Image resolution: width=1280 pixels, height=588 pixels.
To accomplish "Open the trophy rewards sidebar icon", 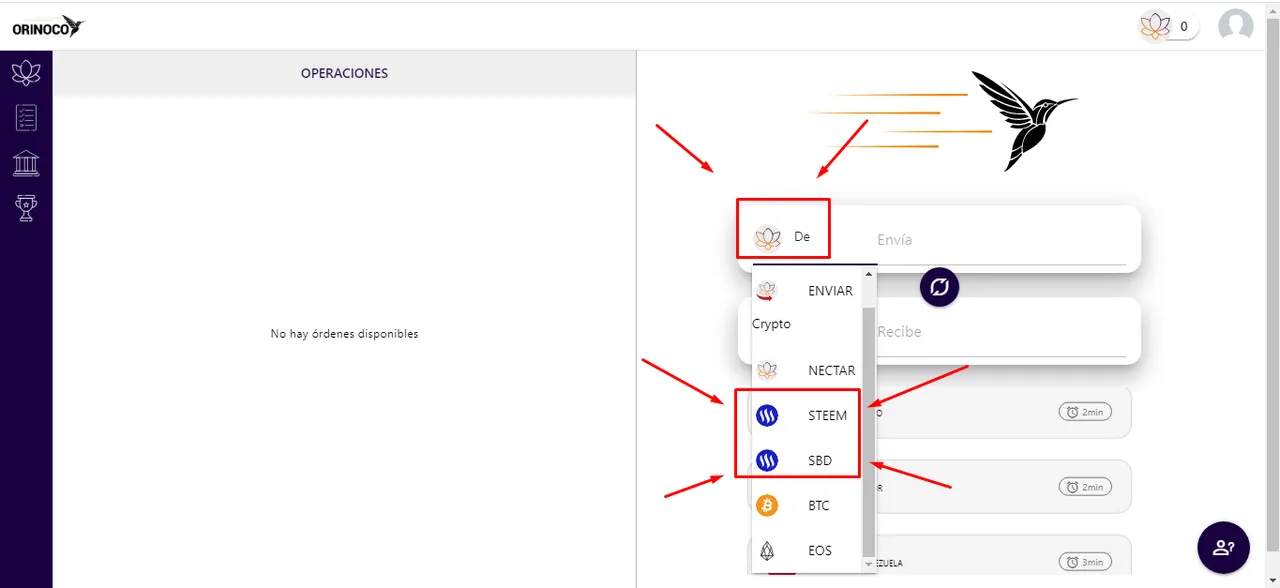I will click(x=26, y=208).
